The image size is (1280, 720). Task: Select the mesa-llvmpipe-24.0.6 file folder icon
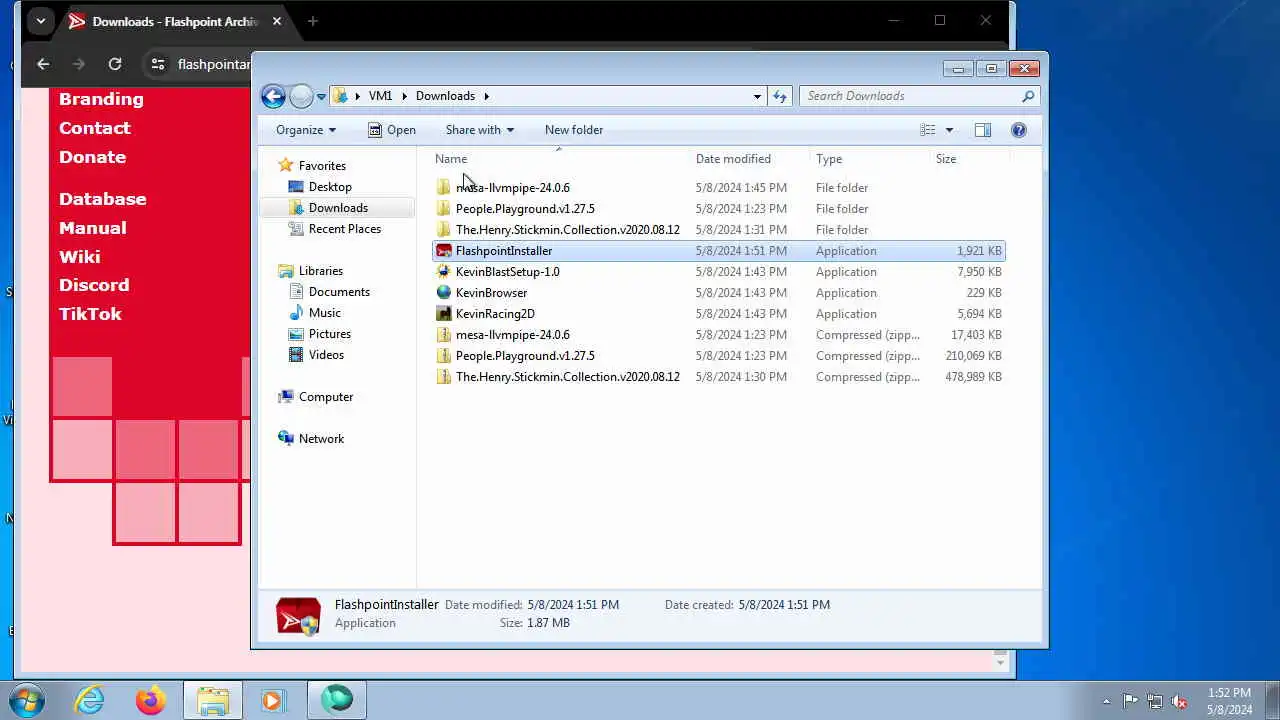point(444,188)
